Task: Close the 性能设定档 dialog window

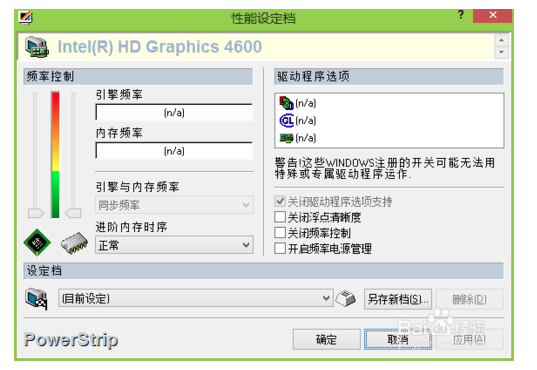Action: [492, 15]
